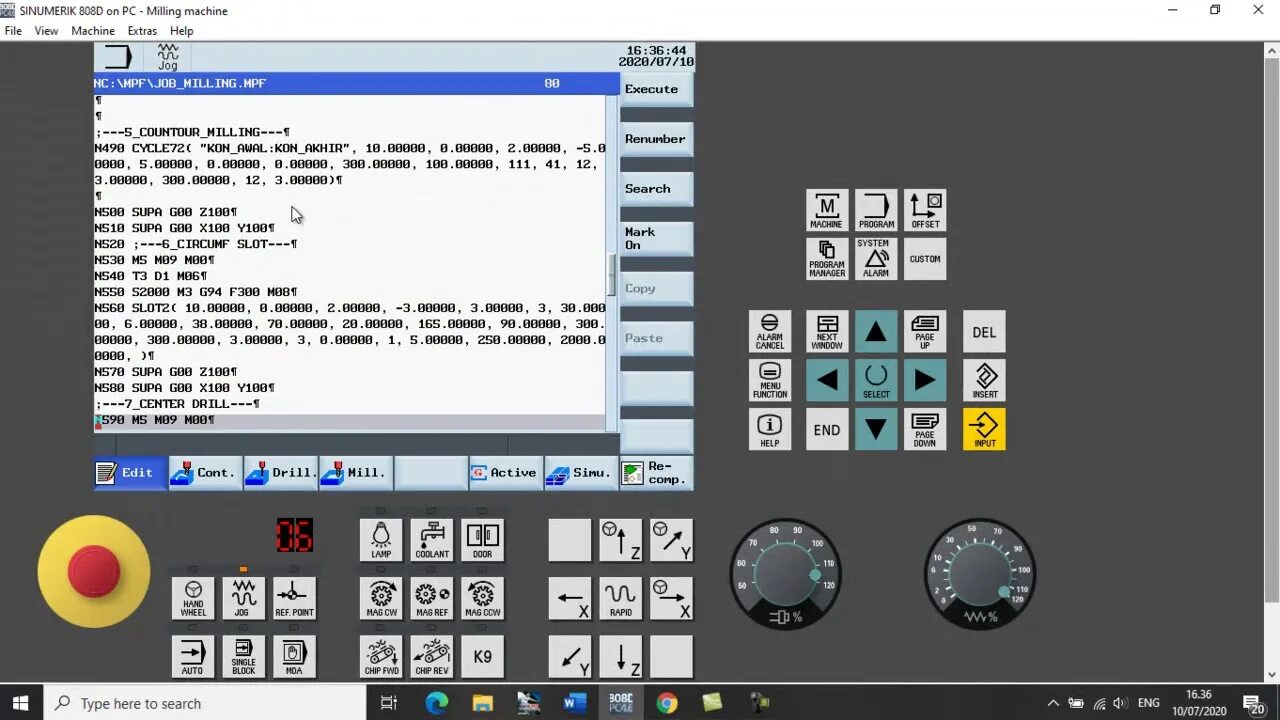Select MDA mode button
This screenshot has width=1280, height=720.
pyautogui.click(x=294, y=656)
